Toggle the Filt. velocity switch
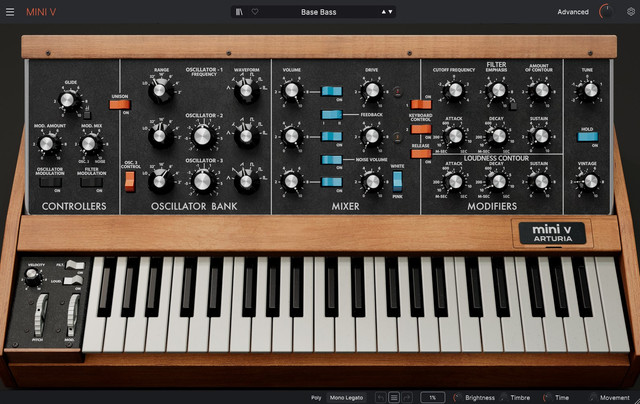 coord(75,265)
